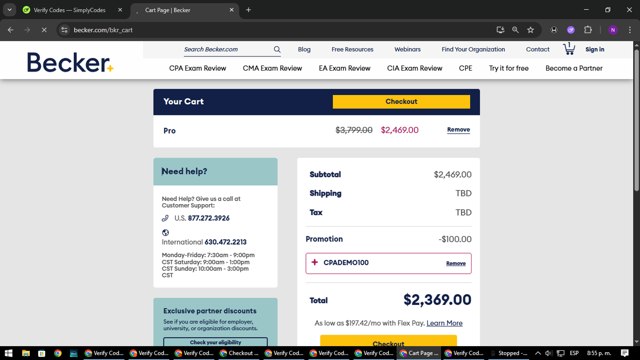
Task: Open the shopping cart icon in header
Action: pyautogui.click(x=569, y=49)
